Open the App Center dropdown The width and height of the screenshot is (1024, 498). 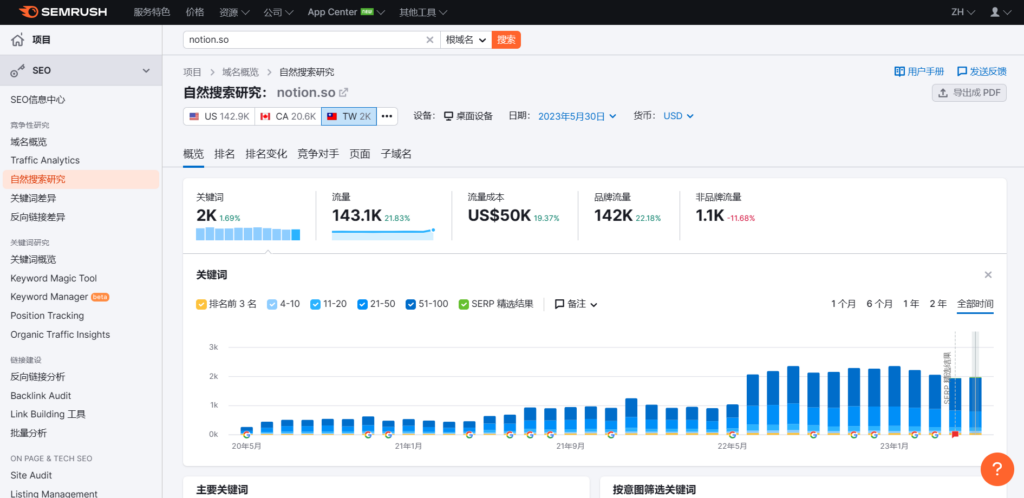pyautogui.click(x=346, y=12)
